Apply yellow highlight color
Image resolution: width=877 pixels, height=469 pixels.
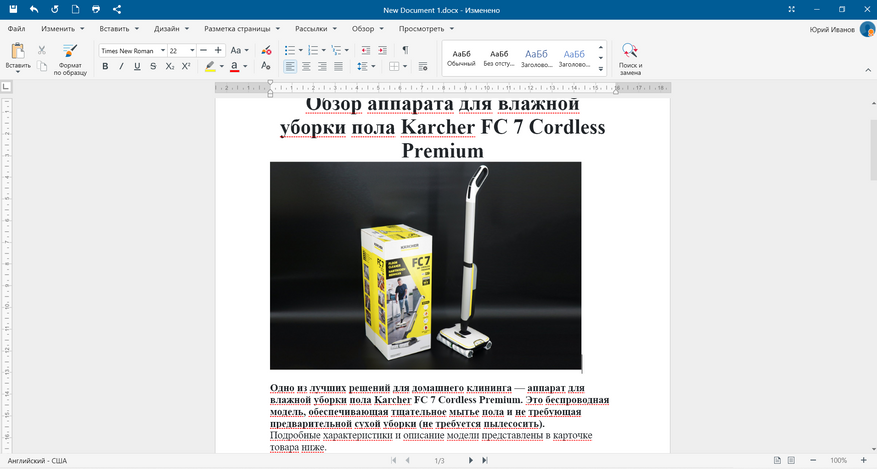(210, 67)
